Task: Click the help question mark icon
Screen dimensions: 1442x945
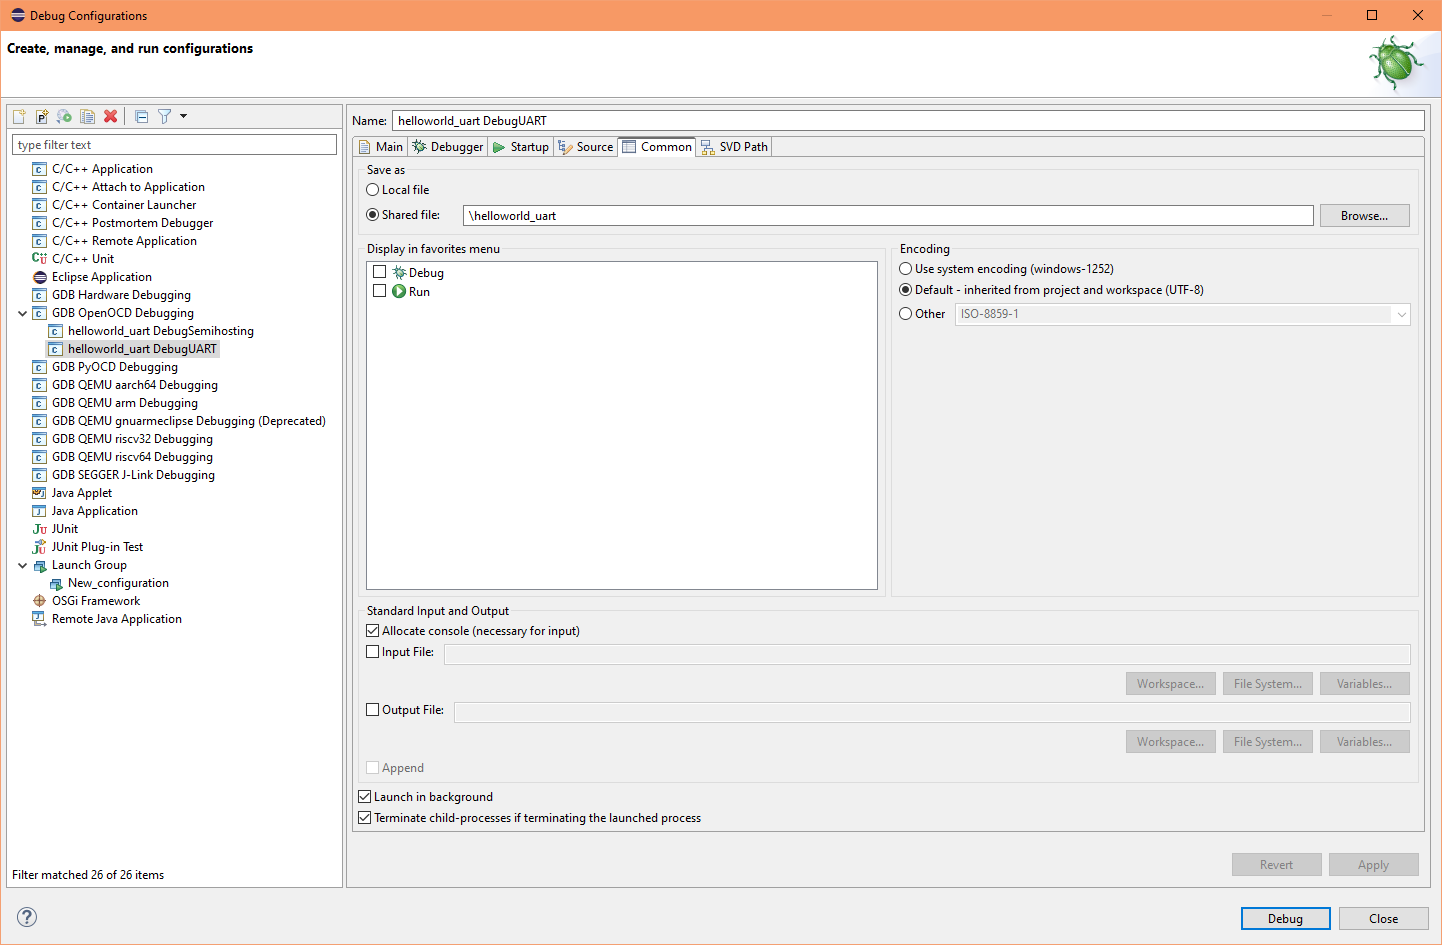Action: point(27,917)
